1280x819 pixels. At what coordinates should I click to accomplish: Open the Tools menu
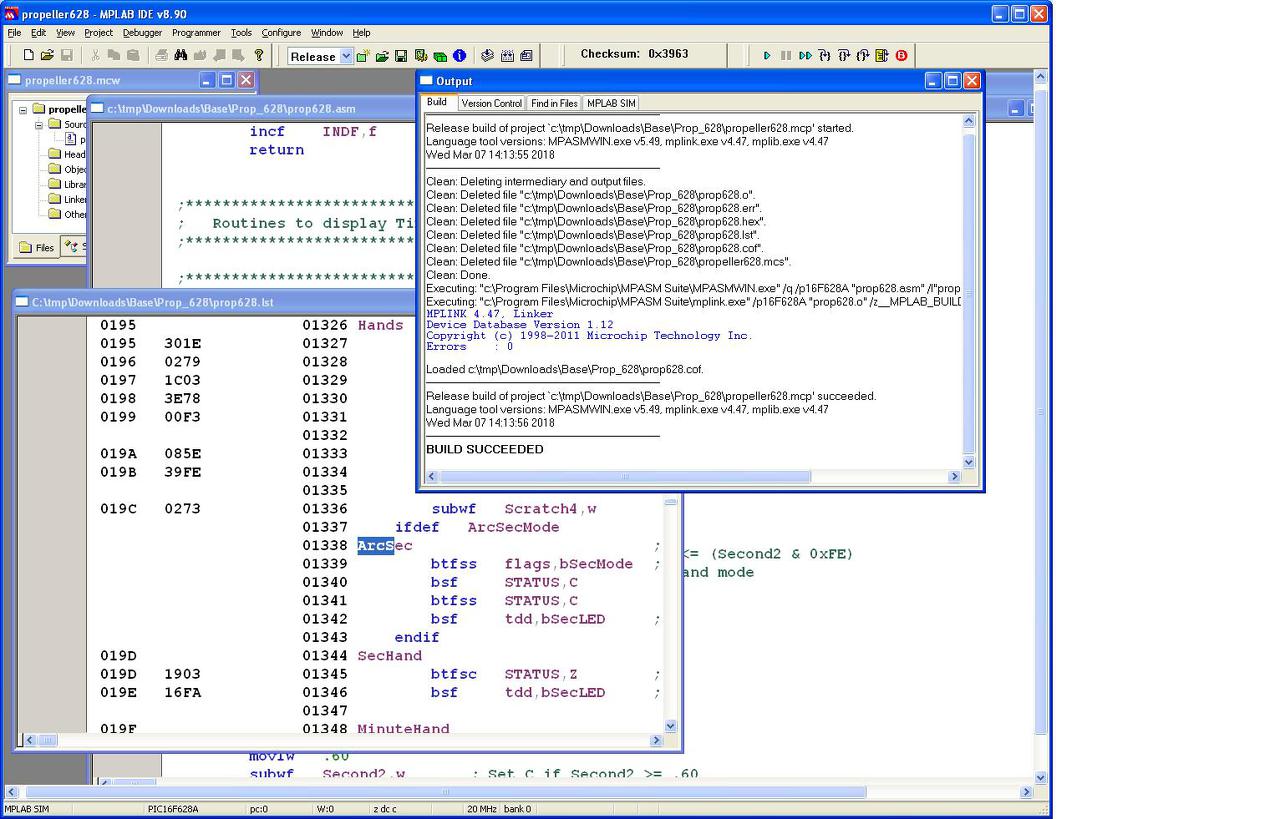(x=241, y=33)
